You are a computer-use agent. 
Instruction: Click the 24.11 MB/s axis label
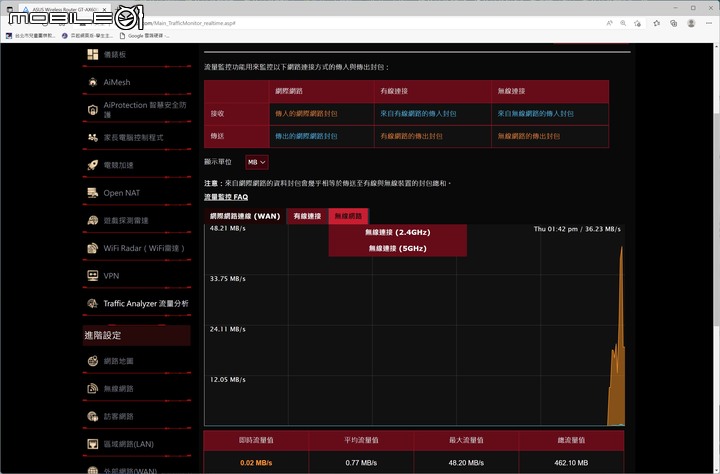point(228,329)
